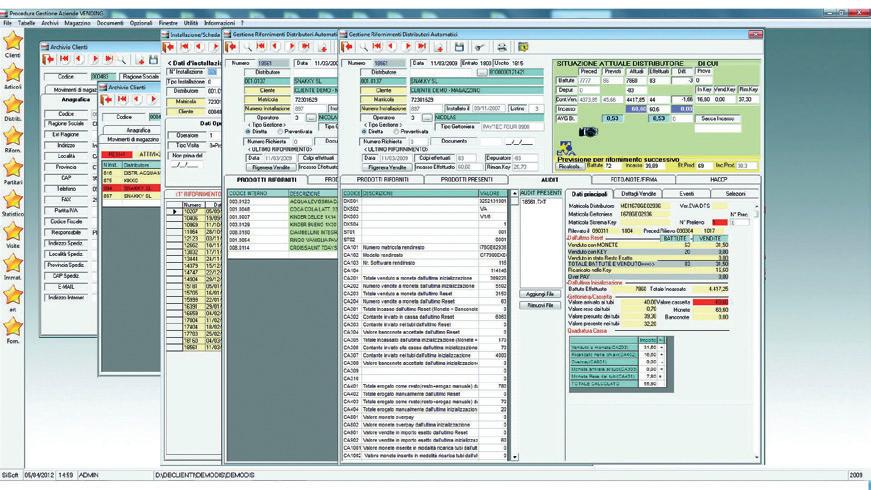871x490 pixels.
Task: Go to previous record in front Gestione Rifornimenti toolbar
Action: coord(392,47)
